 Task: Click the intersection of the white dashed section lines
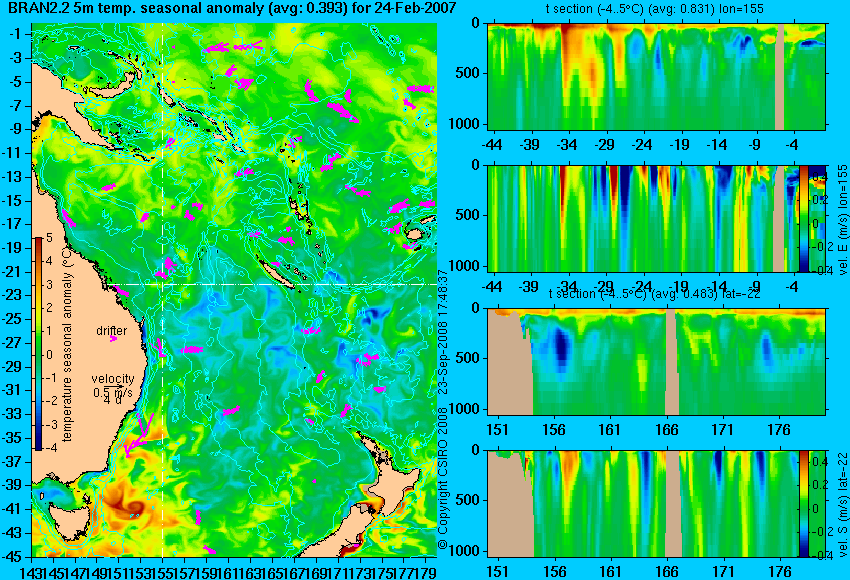pos(163,284)
